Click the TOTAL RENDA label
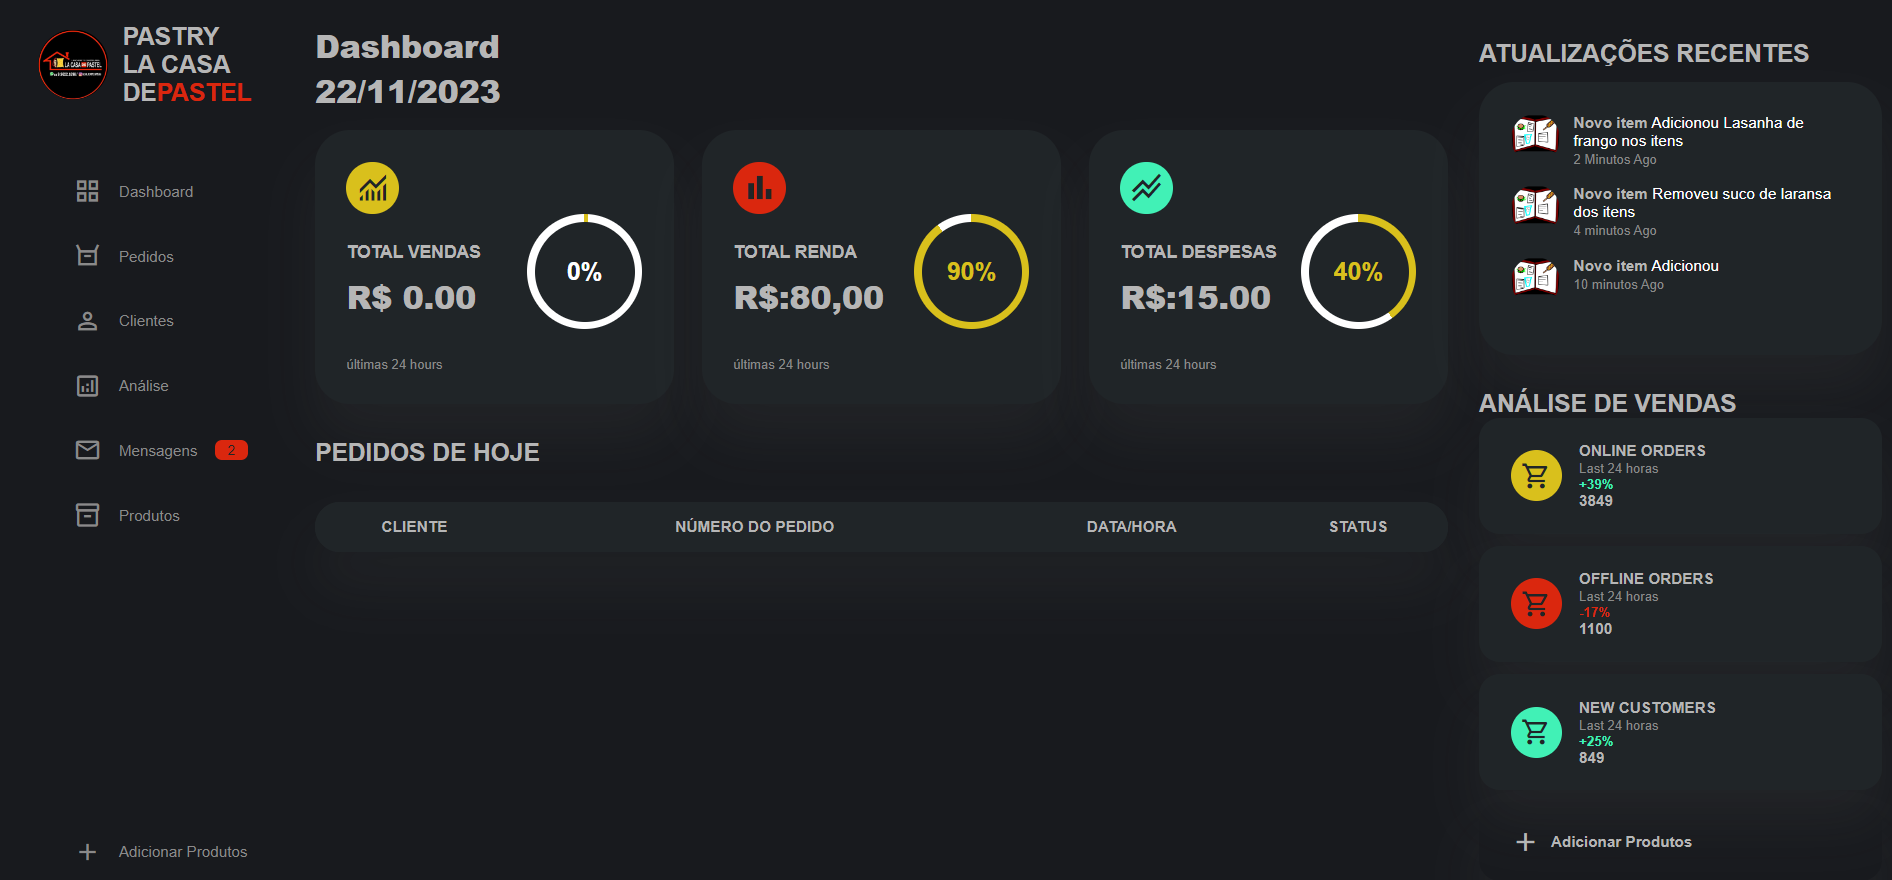The height and width of the screenshot is (880, 1892). click(795, 252)
